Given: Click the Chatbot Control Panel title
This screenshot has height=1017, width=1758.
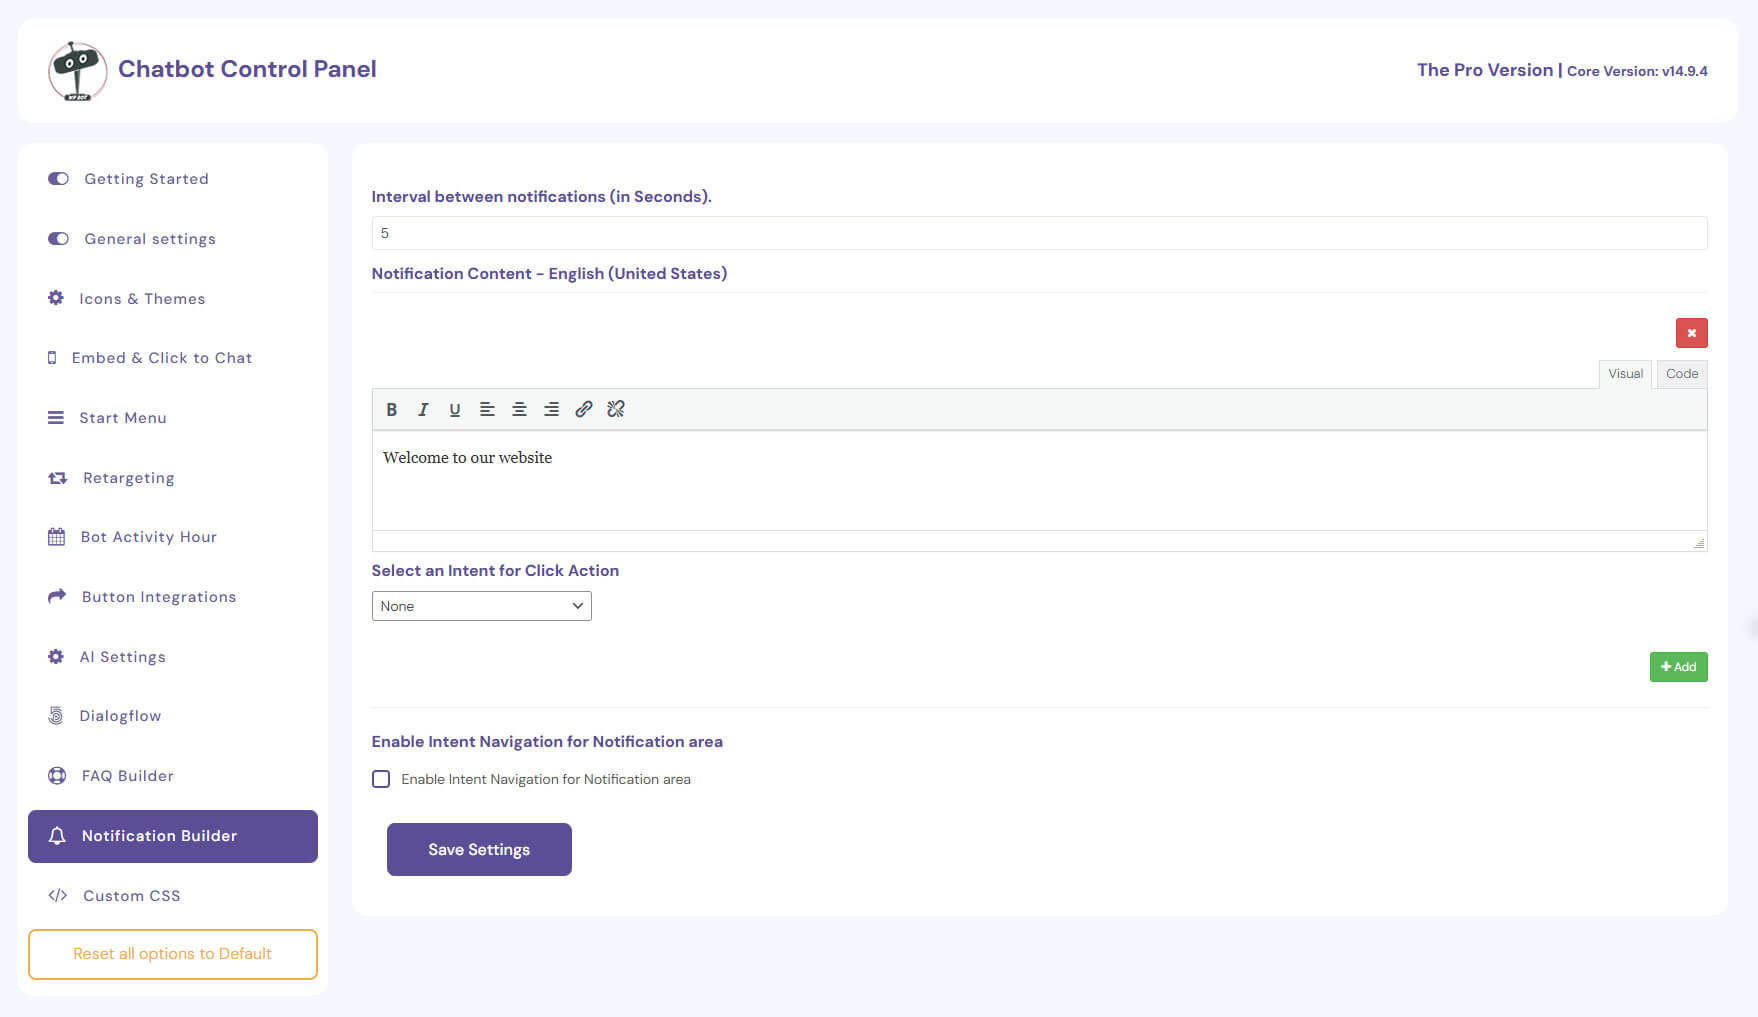Looking at the screenshot, I should click(x=247, y=69).
